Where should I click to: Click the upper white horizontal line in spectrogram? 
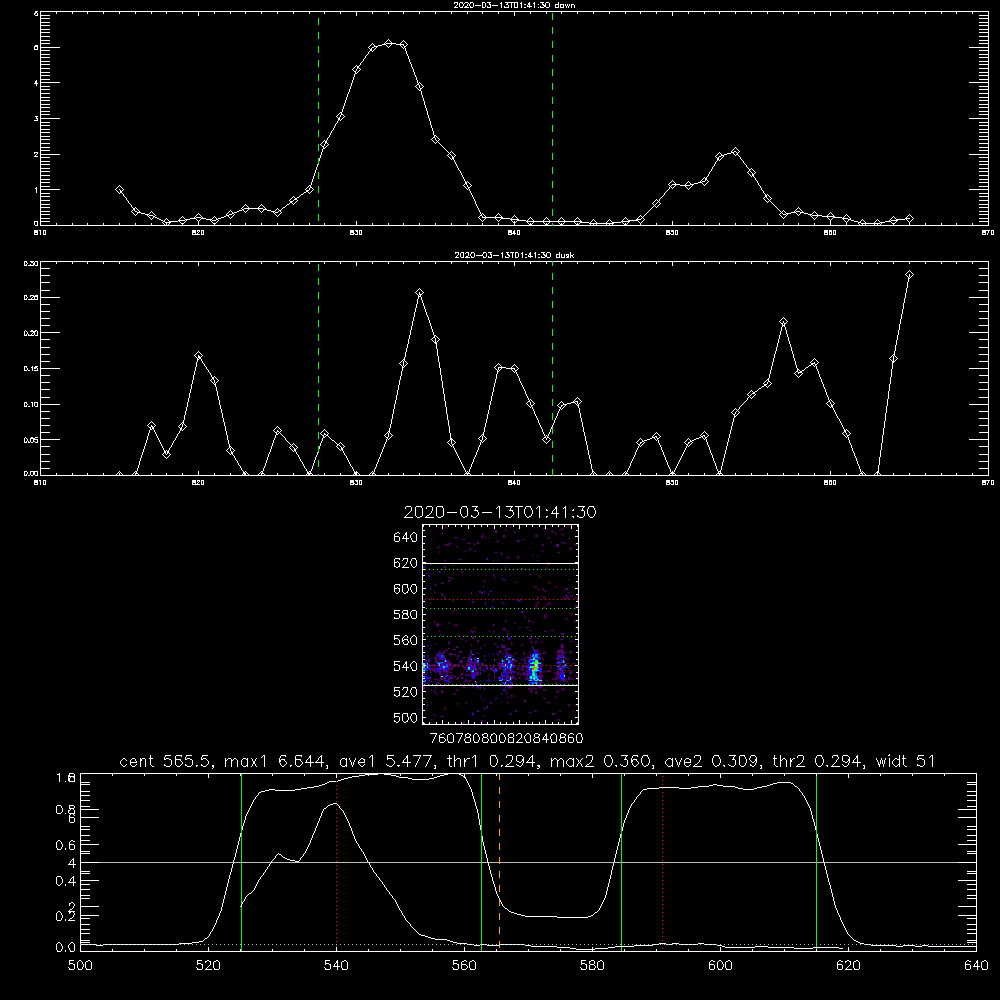[500, 563]
